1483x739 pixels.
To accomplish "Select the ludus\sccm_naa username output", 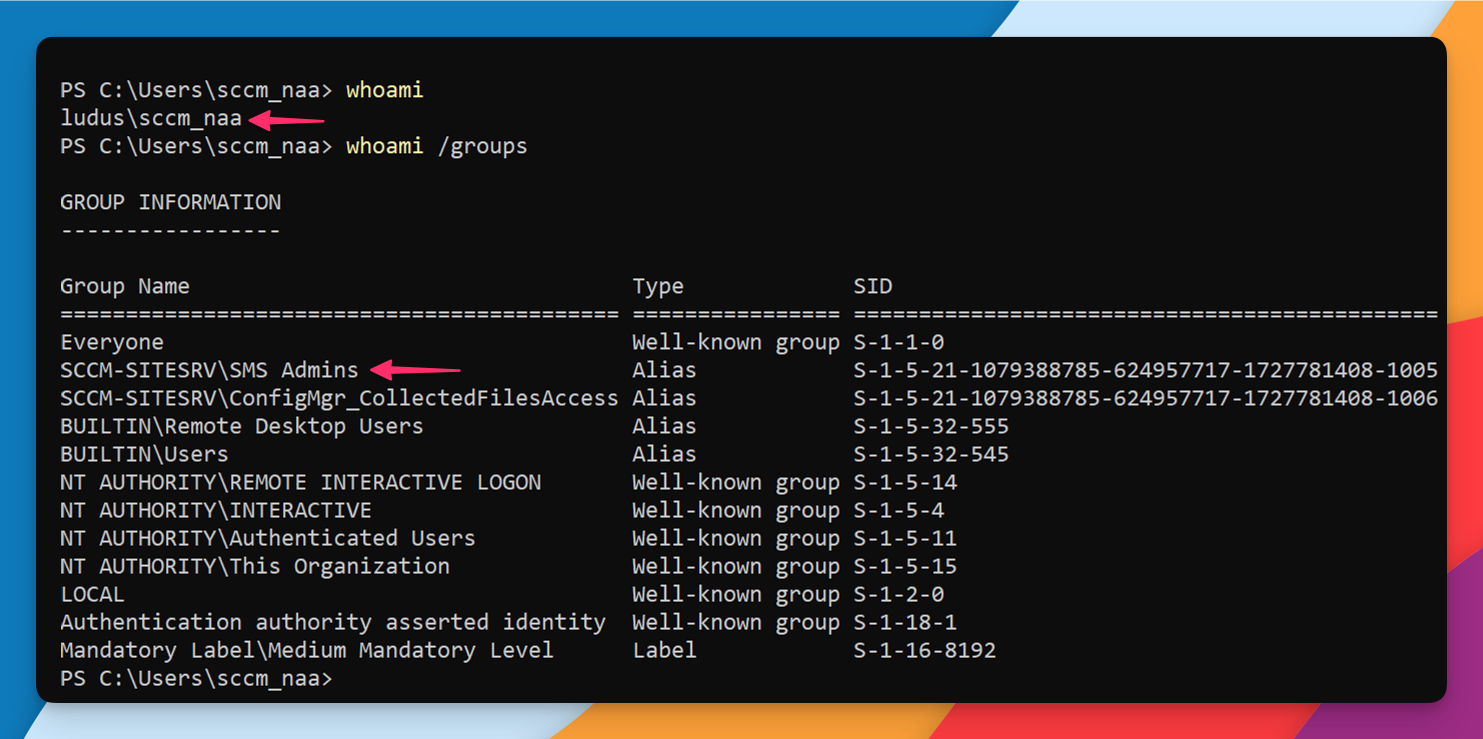I will point(150,117).
